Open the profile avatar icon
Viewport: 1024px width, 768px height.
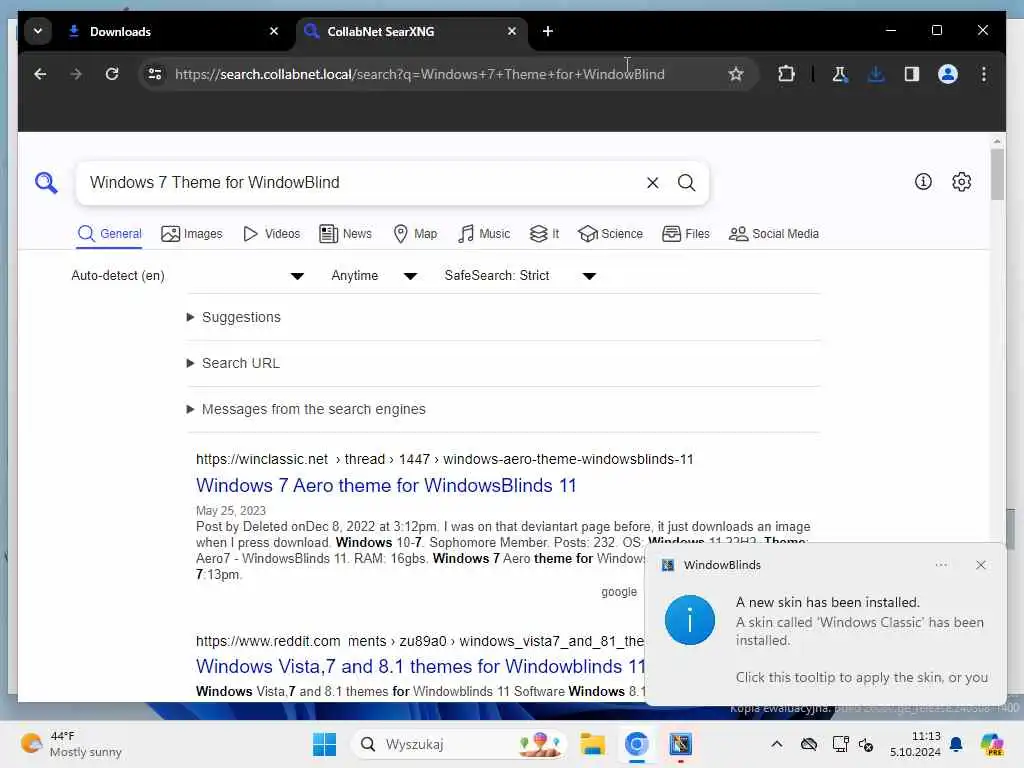(948, 74)
